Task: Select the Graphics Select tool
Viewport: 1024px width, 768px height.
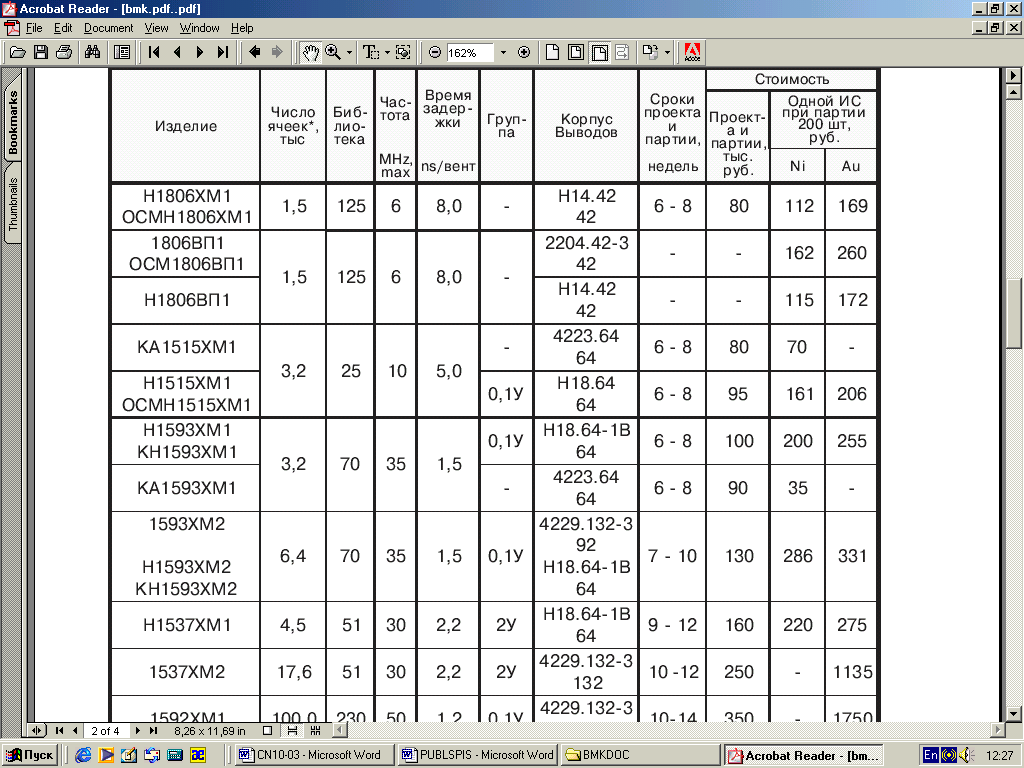Action: click(403, 52)
